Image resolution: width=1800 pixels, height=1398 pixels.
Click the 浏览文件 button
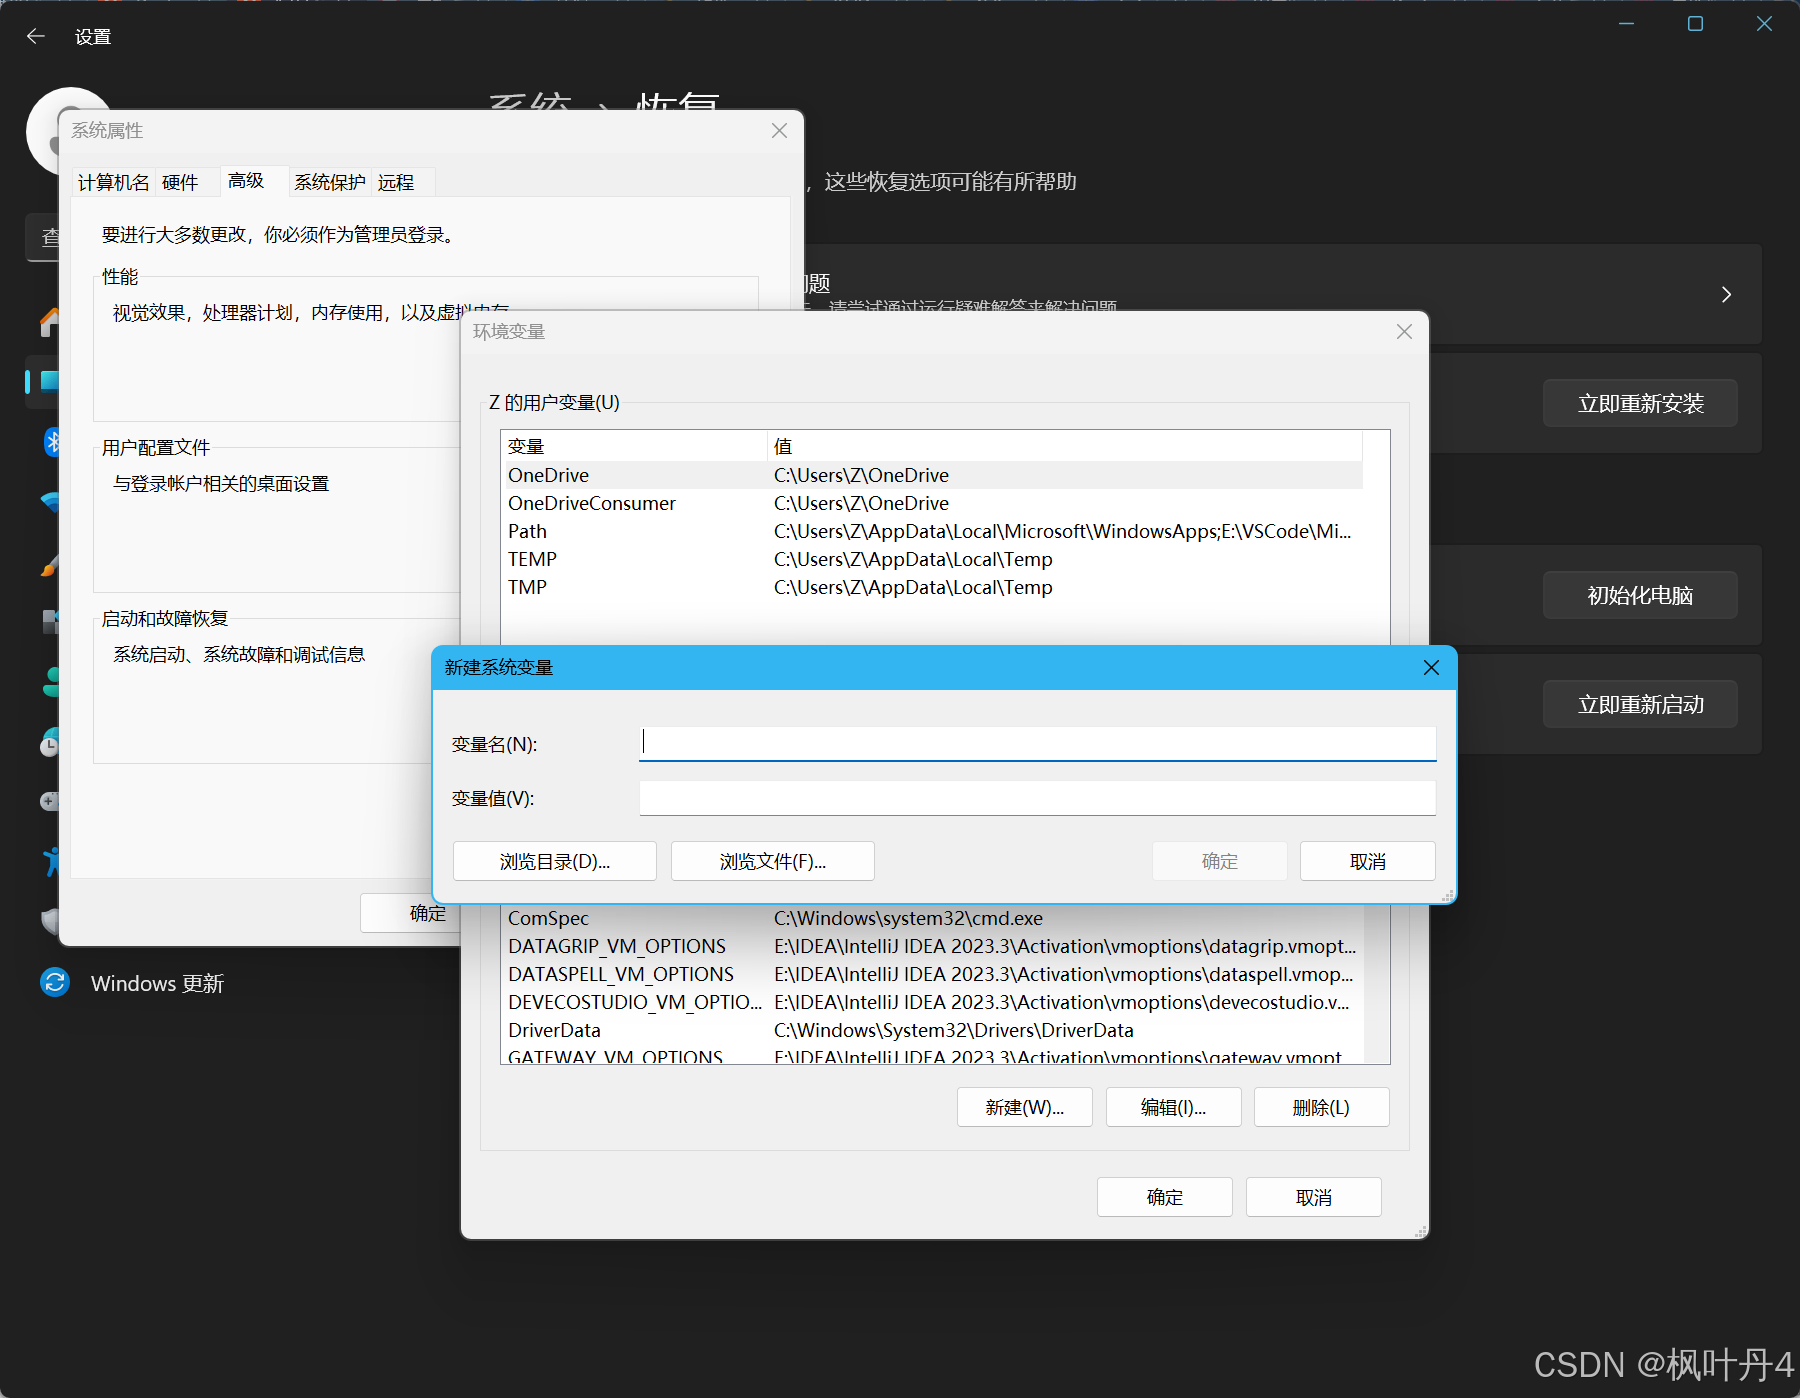click(772, 861)
